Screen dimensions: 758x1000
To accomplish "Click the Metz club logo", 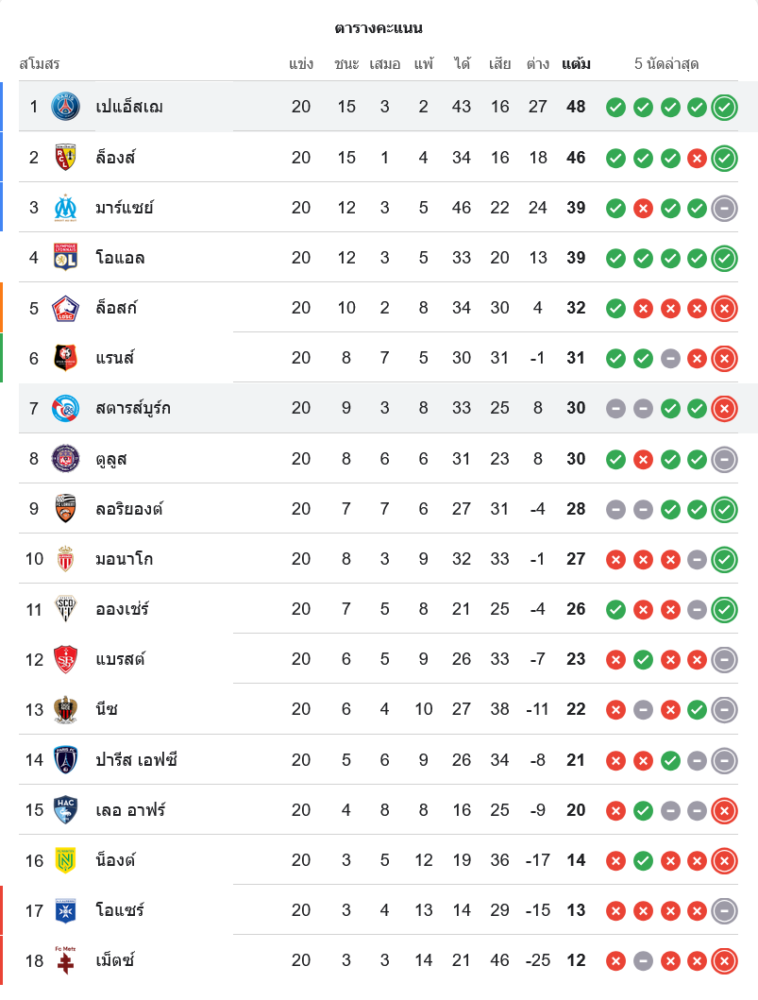I will (66, 960).
